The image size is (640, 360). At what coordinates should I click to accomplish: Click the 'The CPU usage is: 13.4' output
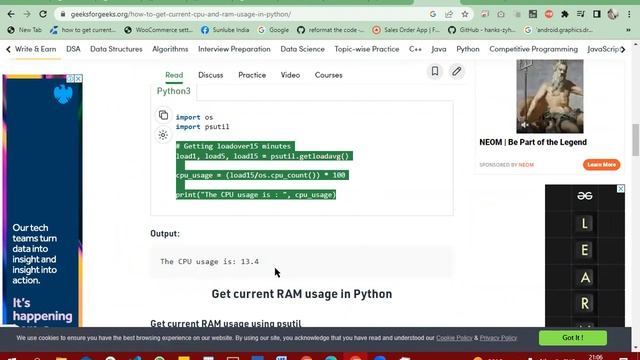[x=209, y=261]
